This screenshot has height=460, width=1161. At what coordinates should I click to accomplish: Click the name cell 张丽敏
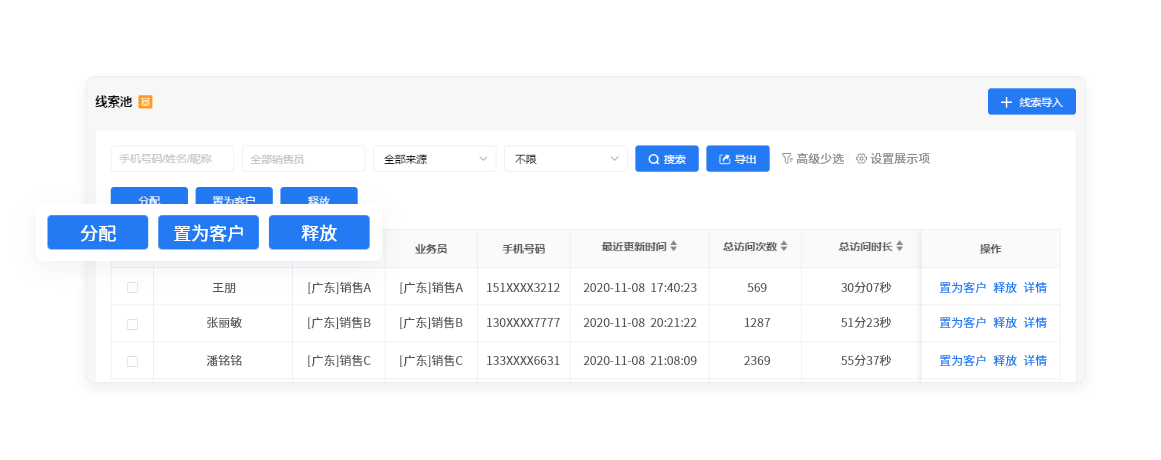click(x=224, y=323)
